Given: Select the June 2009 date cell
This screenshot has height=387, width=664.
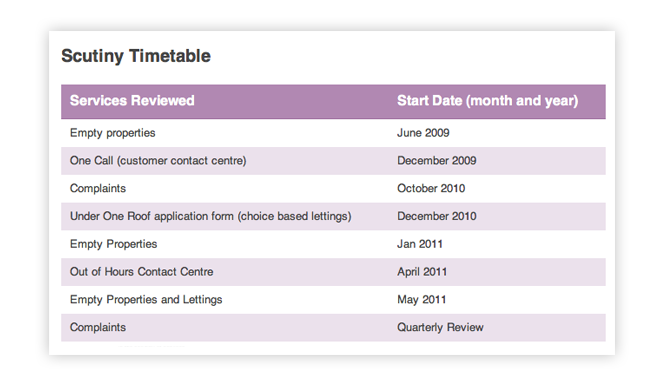Looking at the screenshot, I should [423, 133].
